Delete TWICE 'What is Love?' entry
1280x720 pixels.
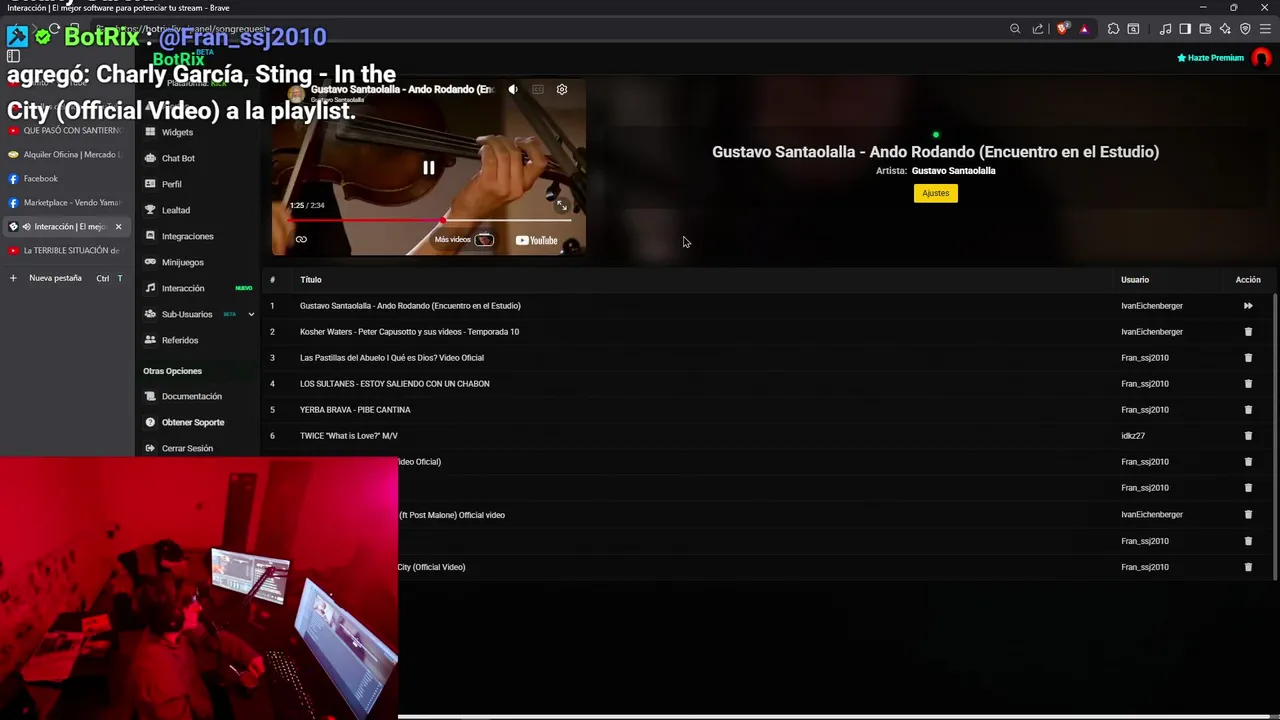[1248, 436]
